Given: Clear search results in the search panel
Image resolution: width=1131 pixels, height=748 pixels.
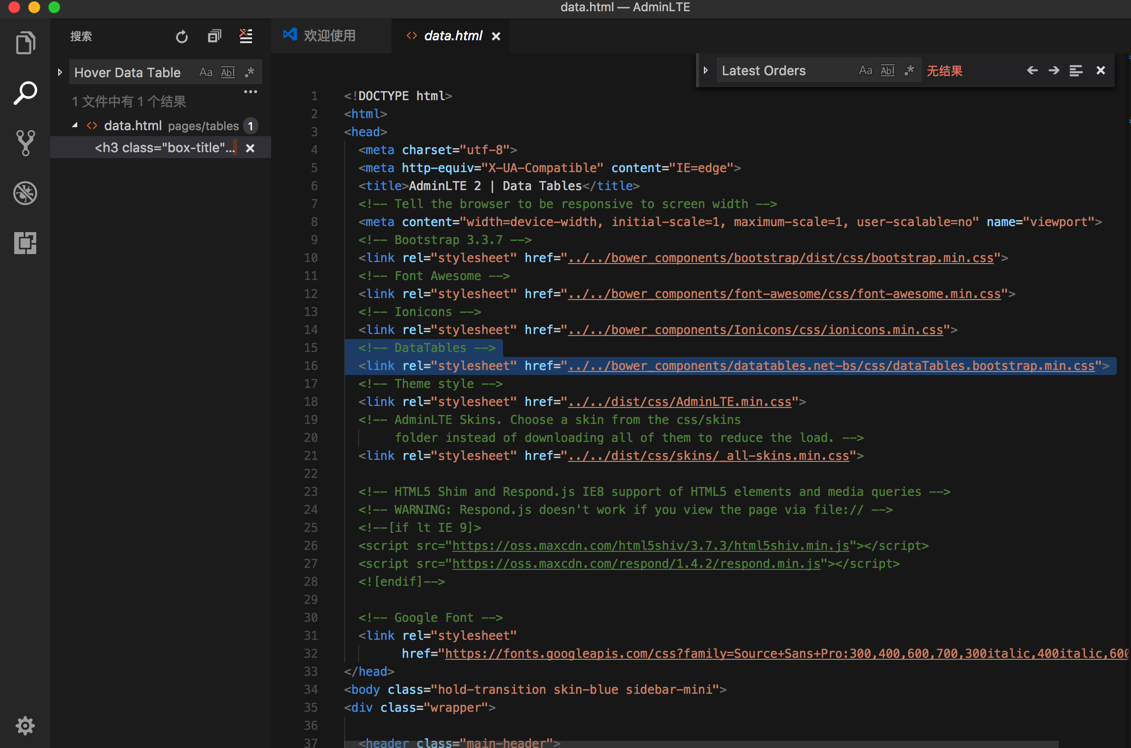Looking at the screenshot, I should click(x=246, y=37).
